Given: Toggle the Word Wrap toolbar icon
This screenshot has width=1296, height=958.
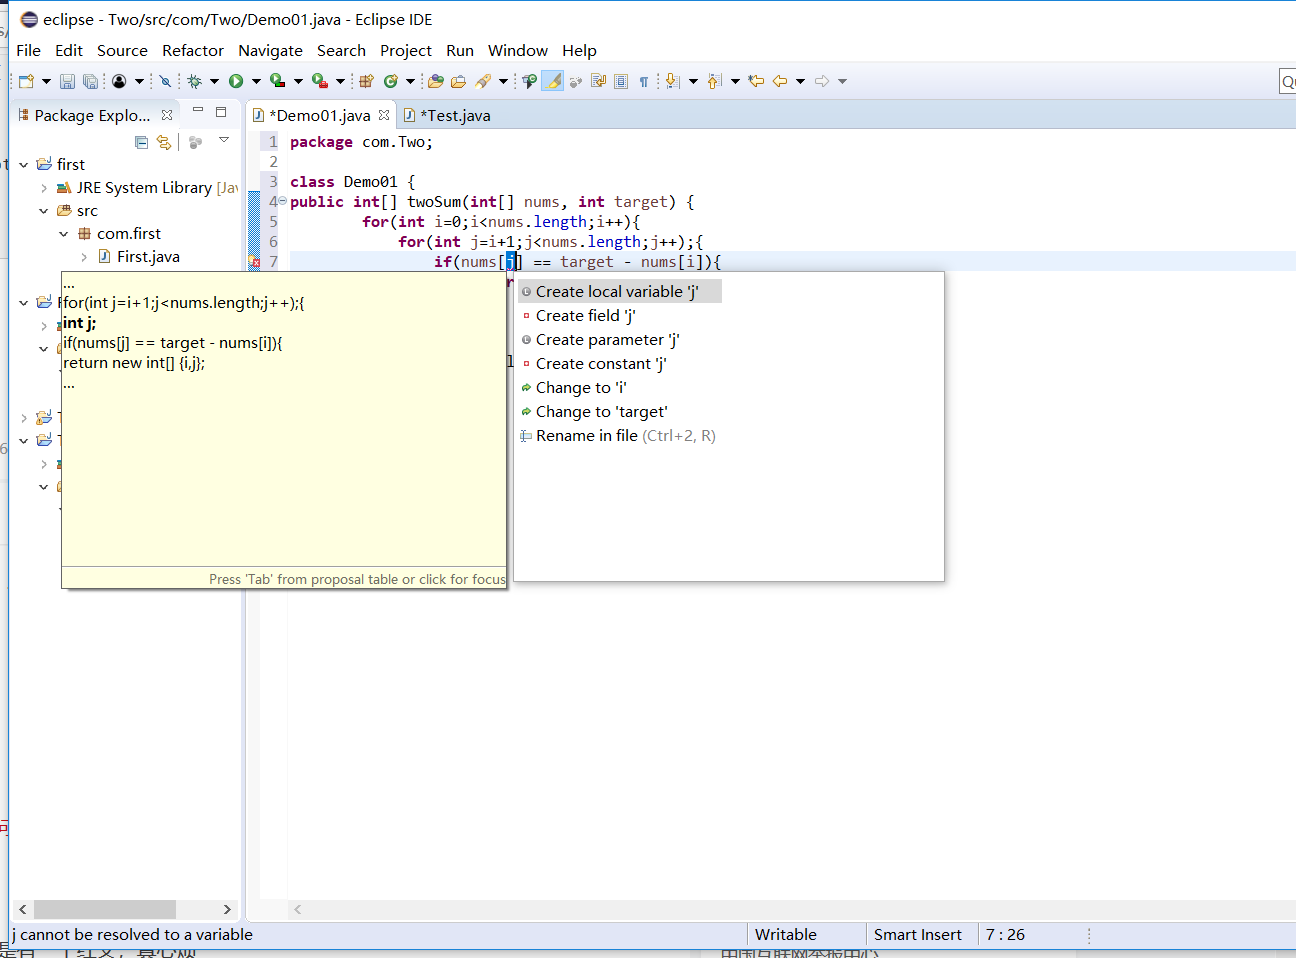Looking at the screenshot, I should coord(599,81).
